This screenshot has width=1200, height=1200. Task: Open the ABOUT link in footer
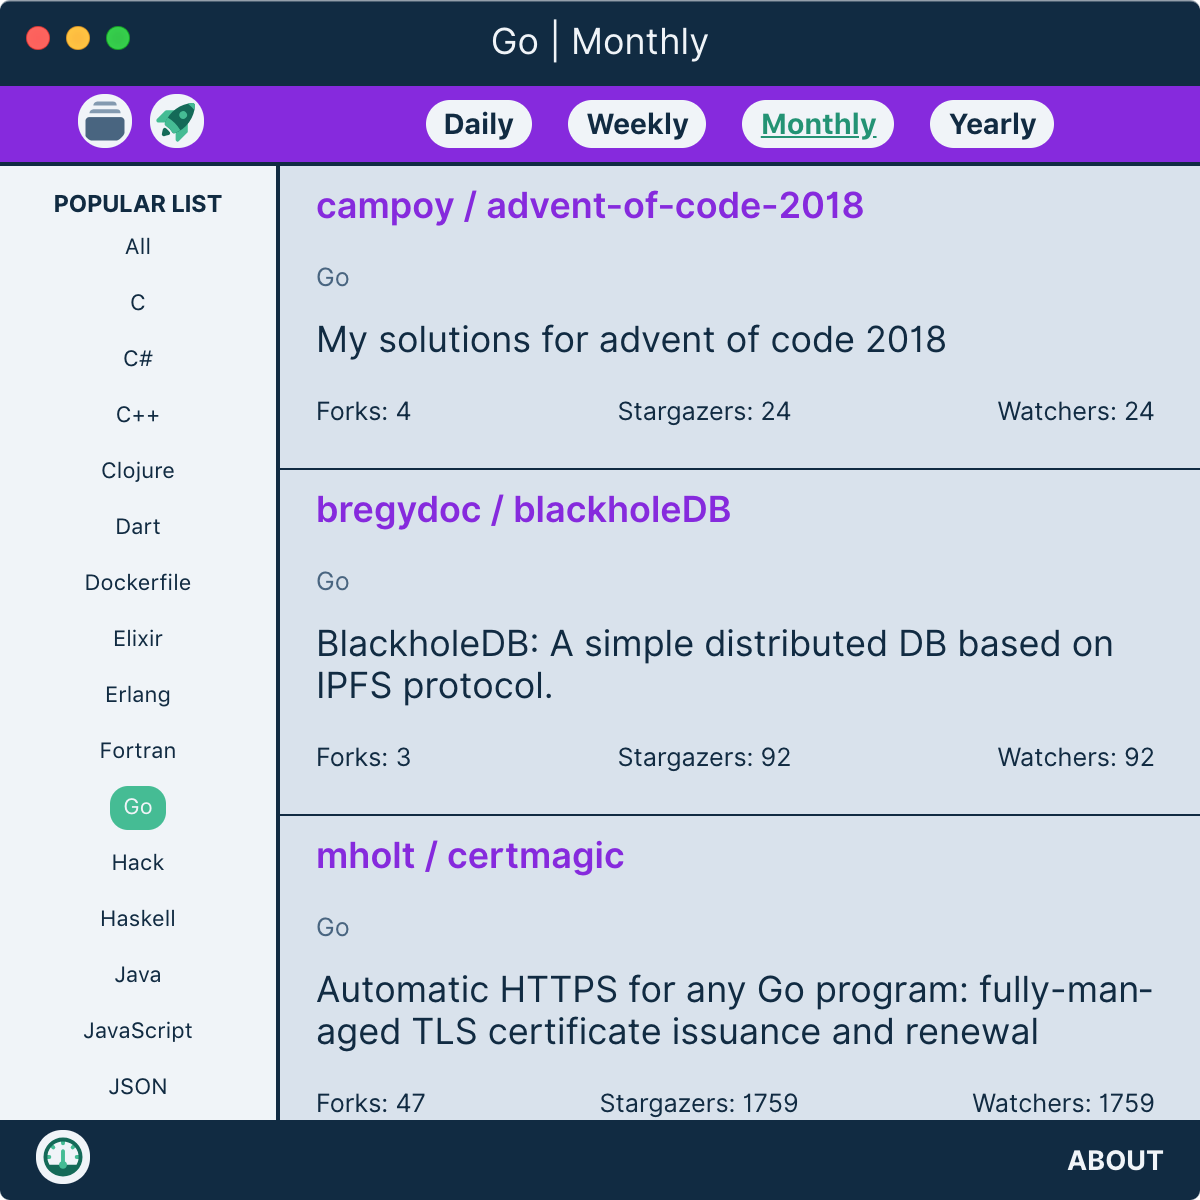pyautogui.click(x=1115, y=1160)
